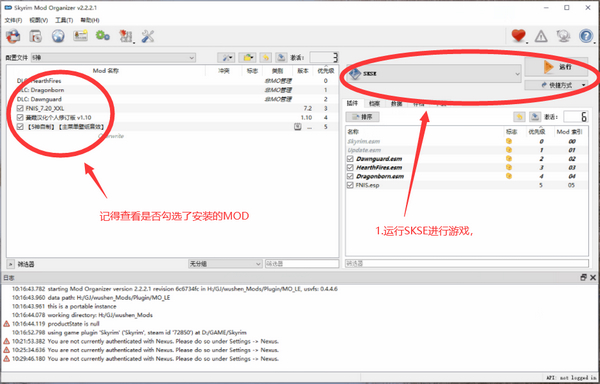Open the profiles ID card icon
The width and height of the screenshot is (600, 384).
click(x=81, y=36)
